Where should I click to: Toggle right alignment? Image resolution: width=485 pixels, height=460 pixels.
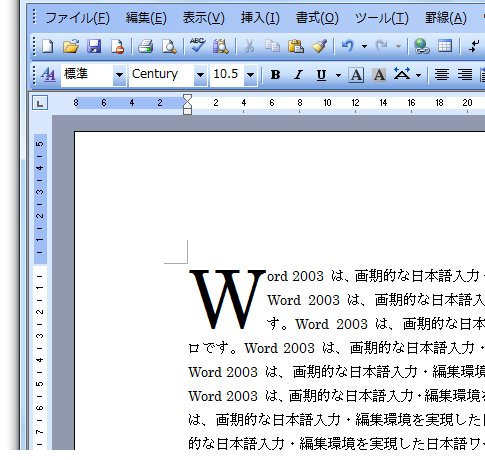[465, 75]
